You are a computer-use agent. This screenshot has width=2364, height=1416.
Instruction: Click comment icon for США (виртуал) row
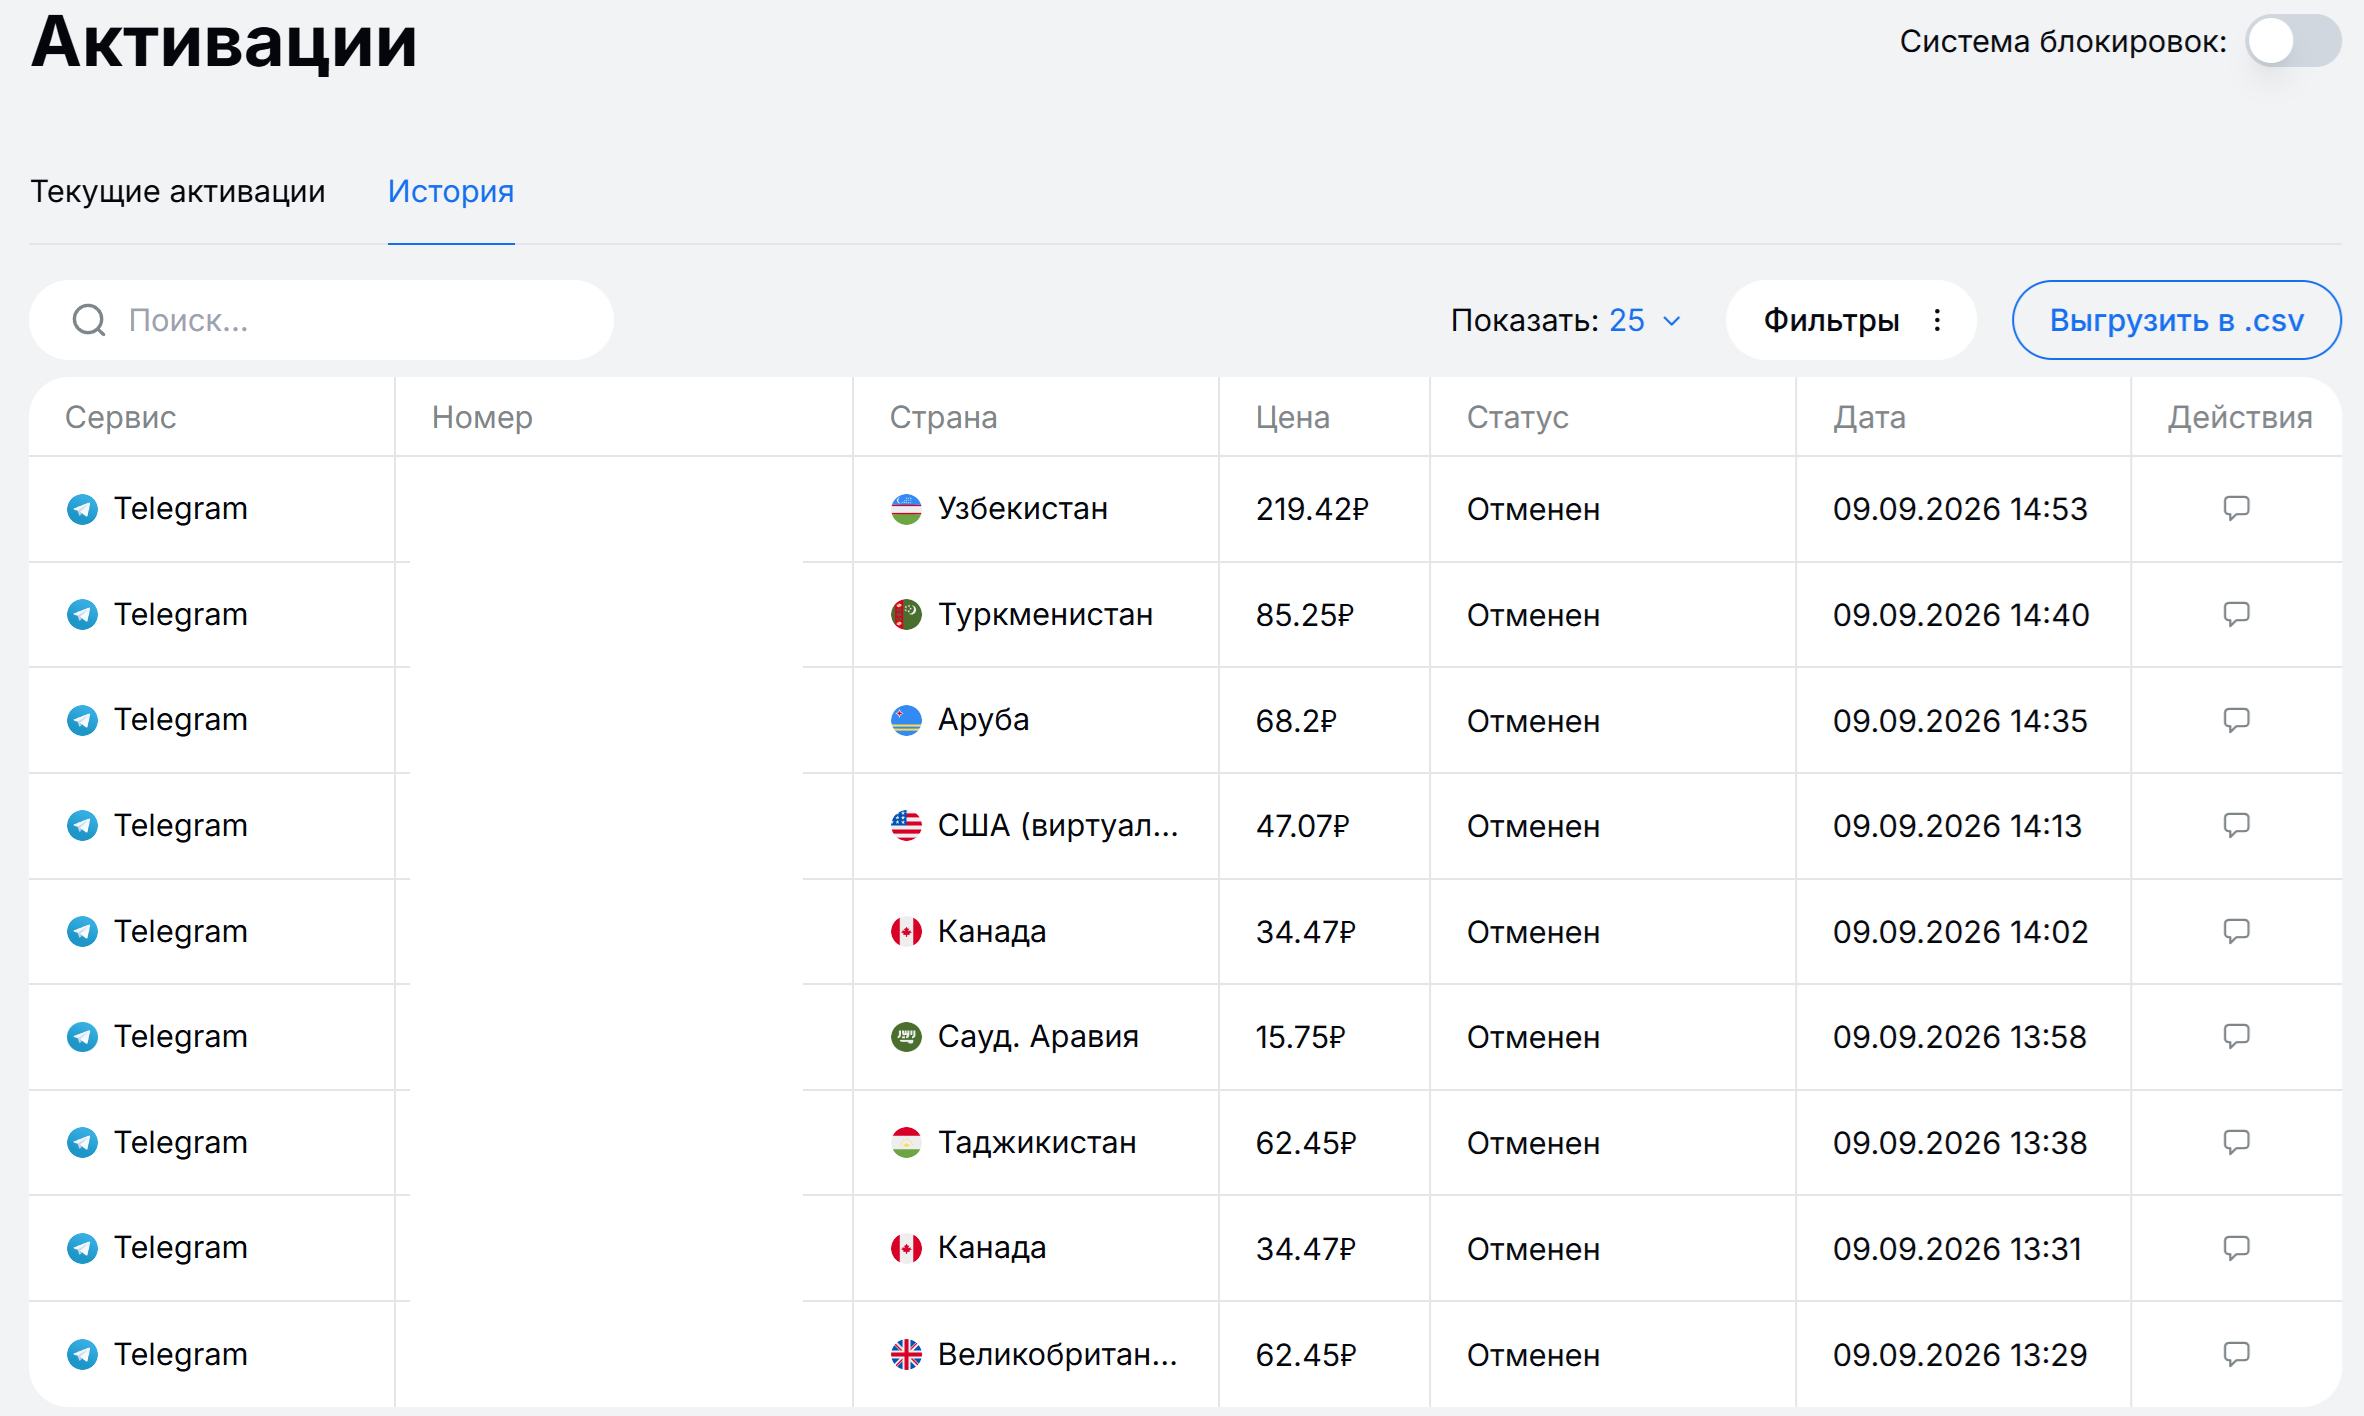click(2236, 825)
